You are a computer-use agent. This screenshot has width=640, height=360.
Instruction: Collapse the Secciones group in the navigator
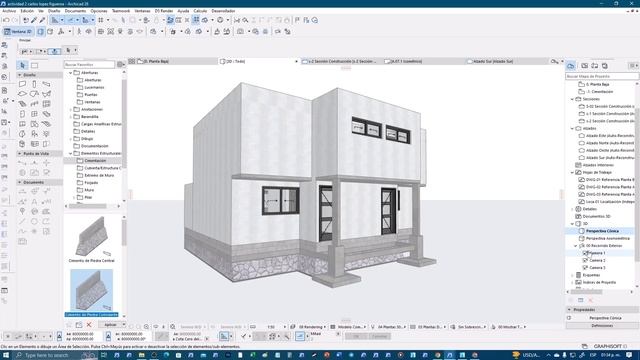[572, 99]
